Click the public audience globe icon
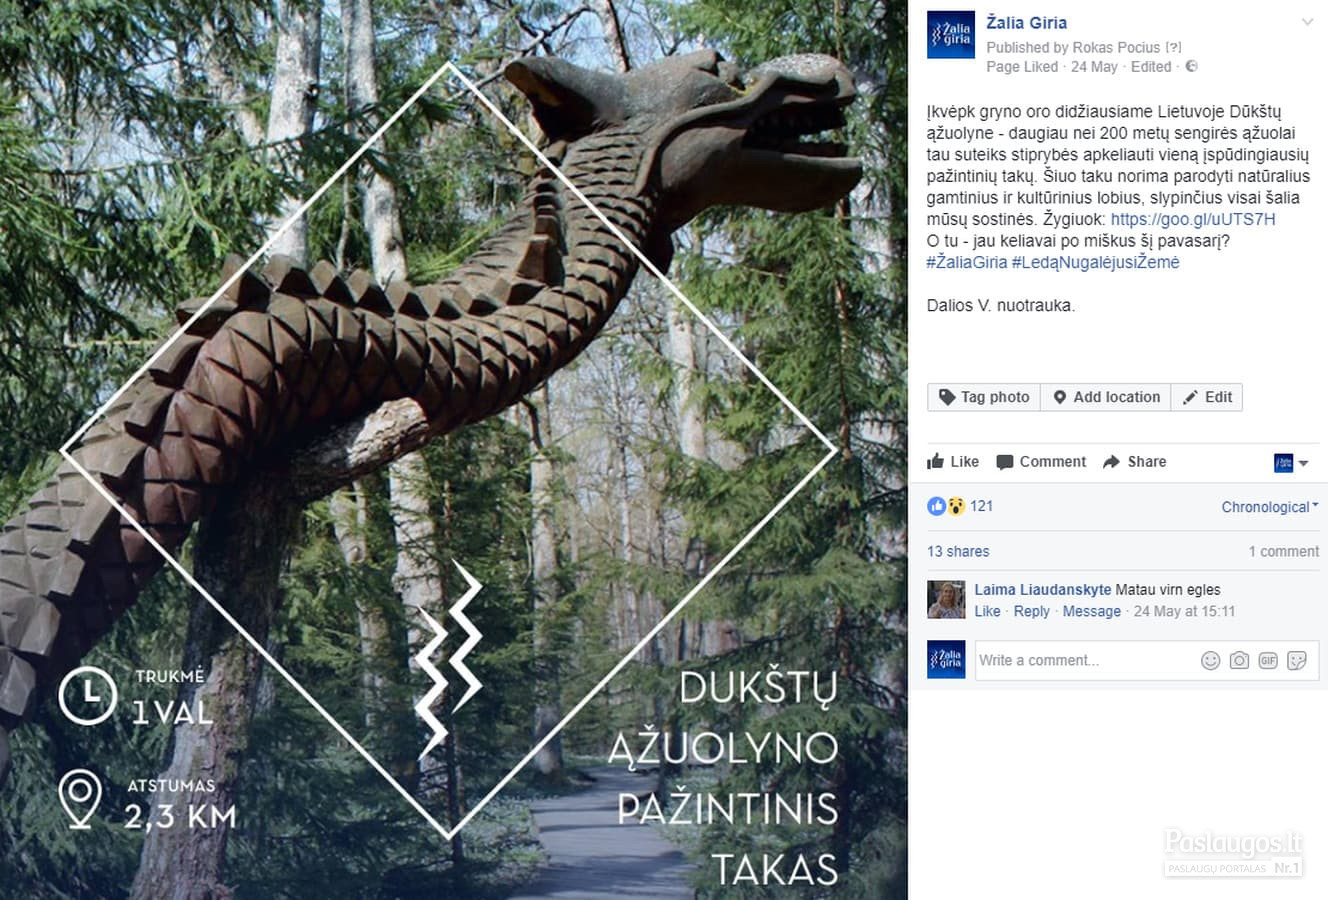The height and width of the screenshot is (900, 1328). tap(1191, 67)
